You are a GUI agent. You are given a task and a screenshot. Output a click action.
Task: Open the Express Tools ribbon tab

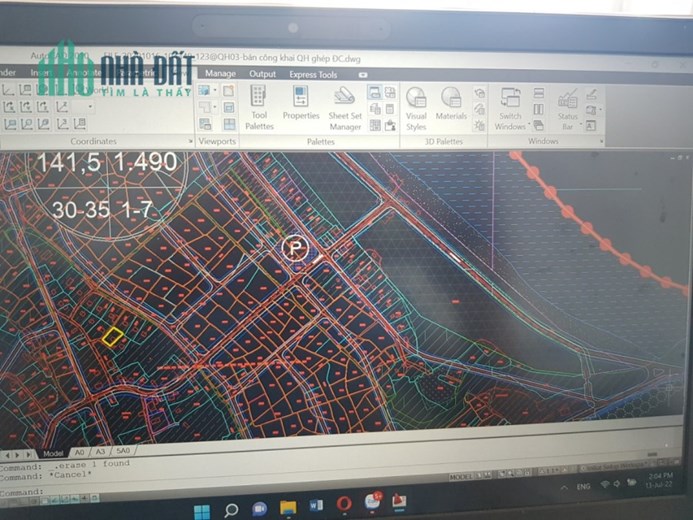click(313, 75)
